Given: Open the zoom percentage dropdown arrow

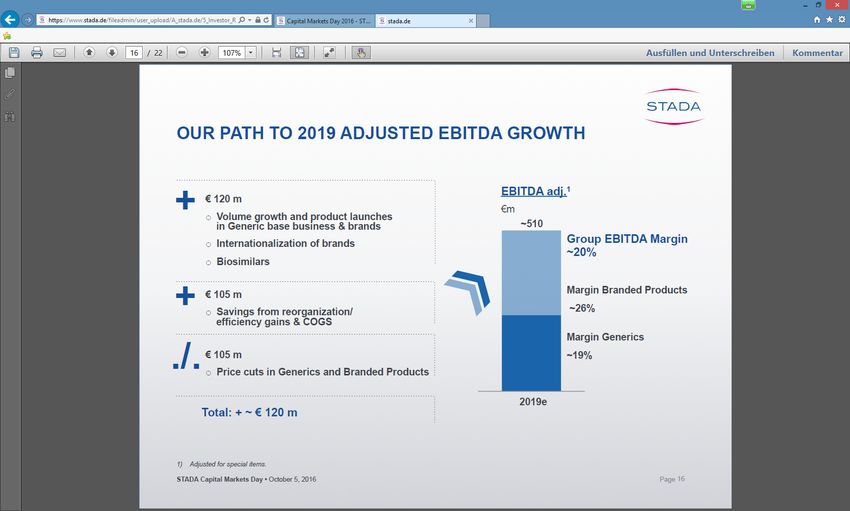Looking at the screenshot, I should pyautogui.click(x=251, y=53).
